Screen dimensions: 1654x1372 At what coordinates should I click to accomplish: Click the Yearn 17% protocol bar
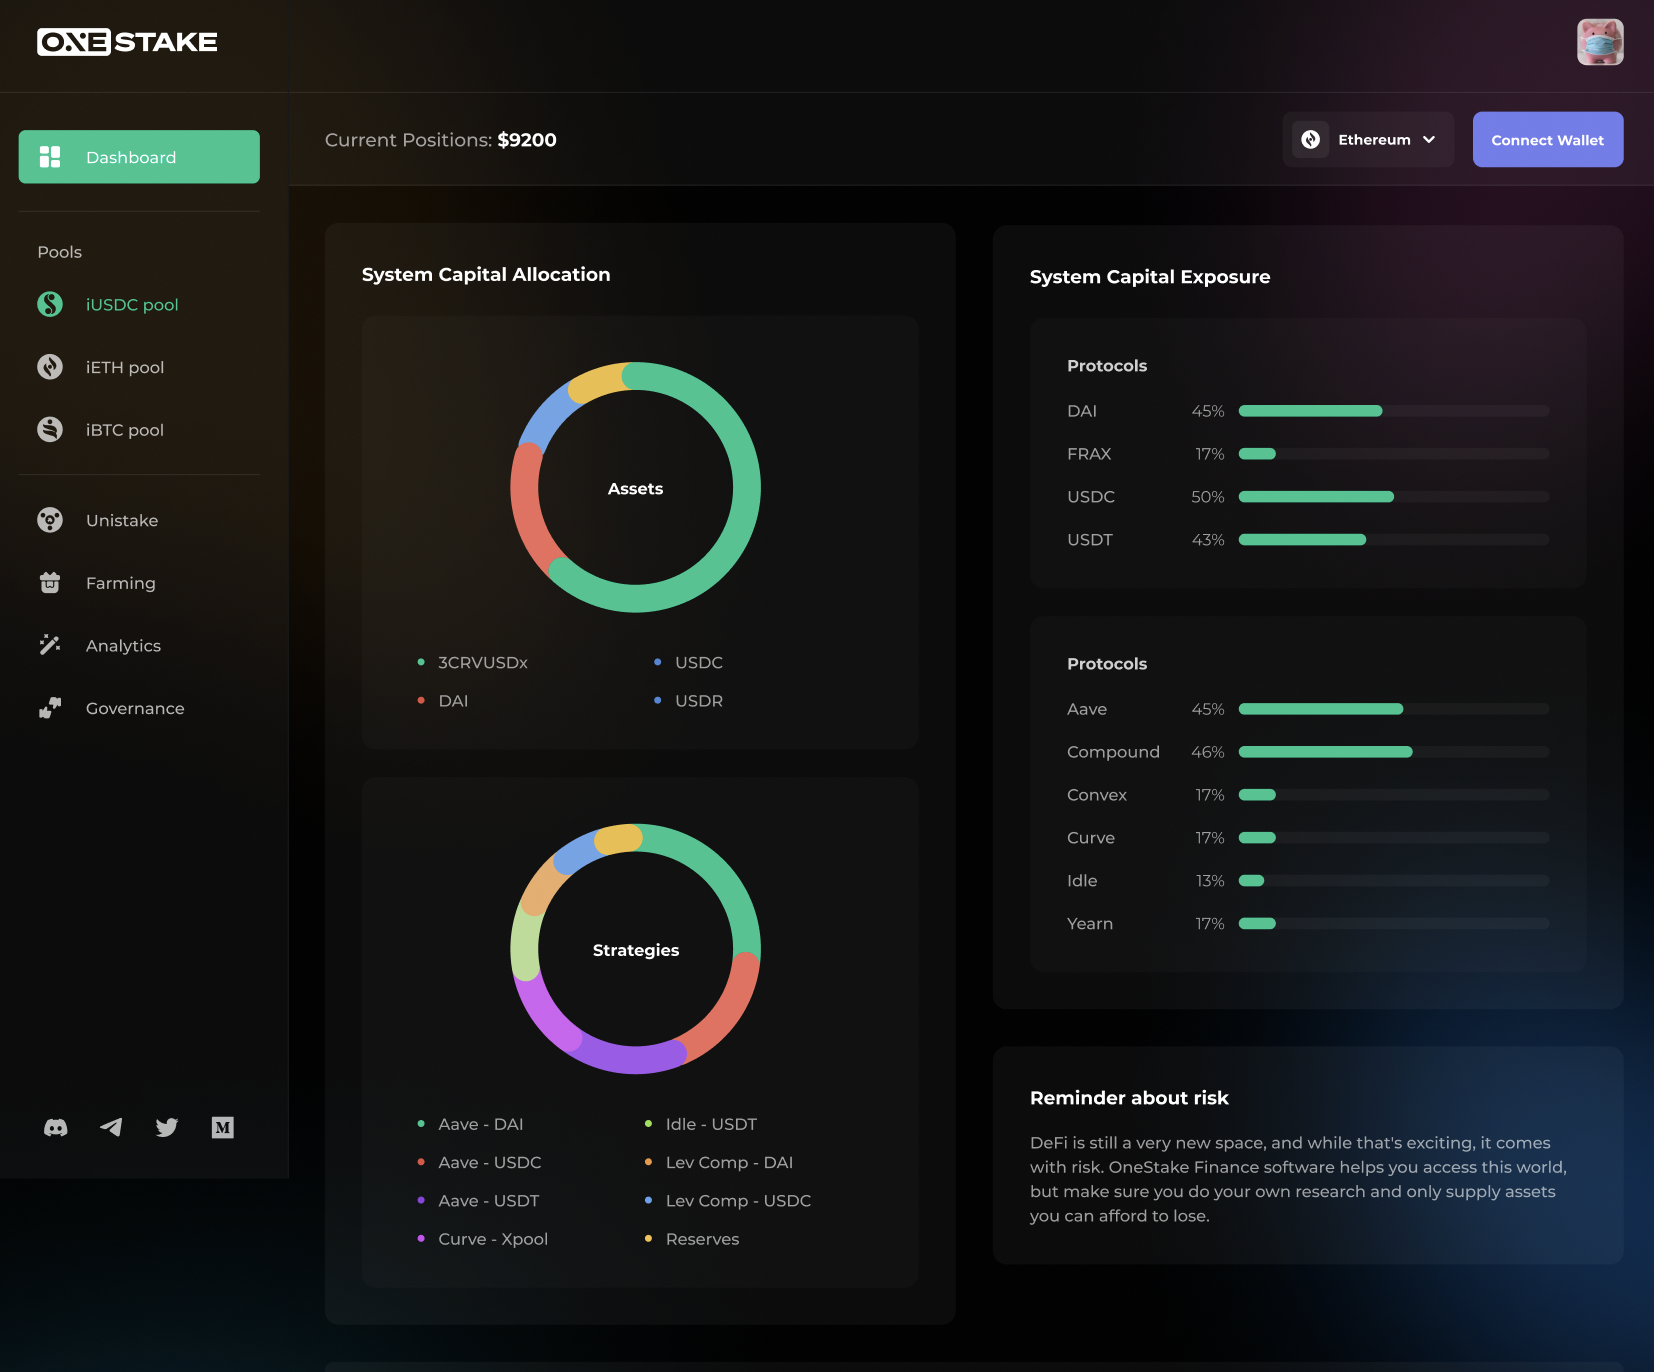[1394, 924]
